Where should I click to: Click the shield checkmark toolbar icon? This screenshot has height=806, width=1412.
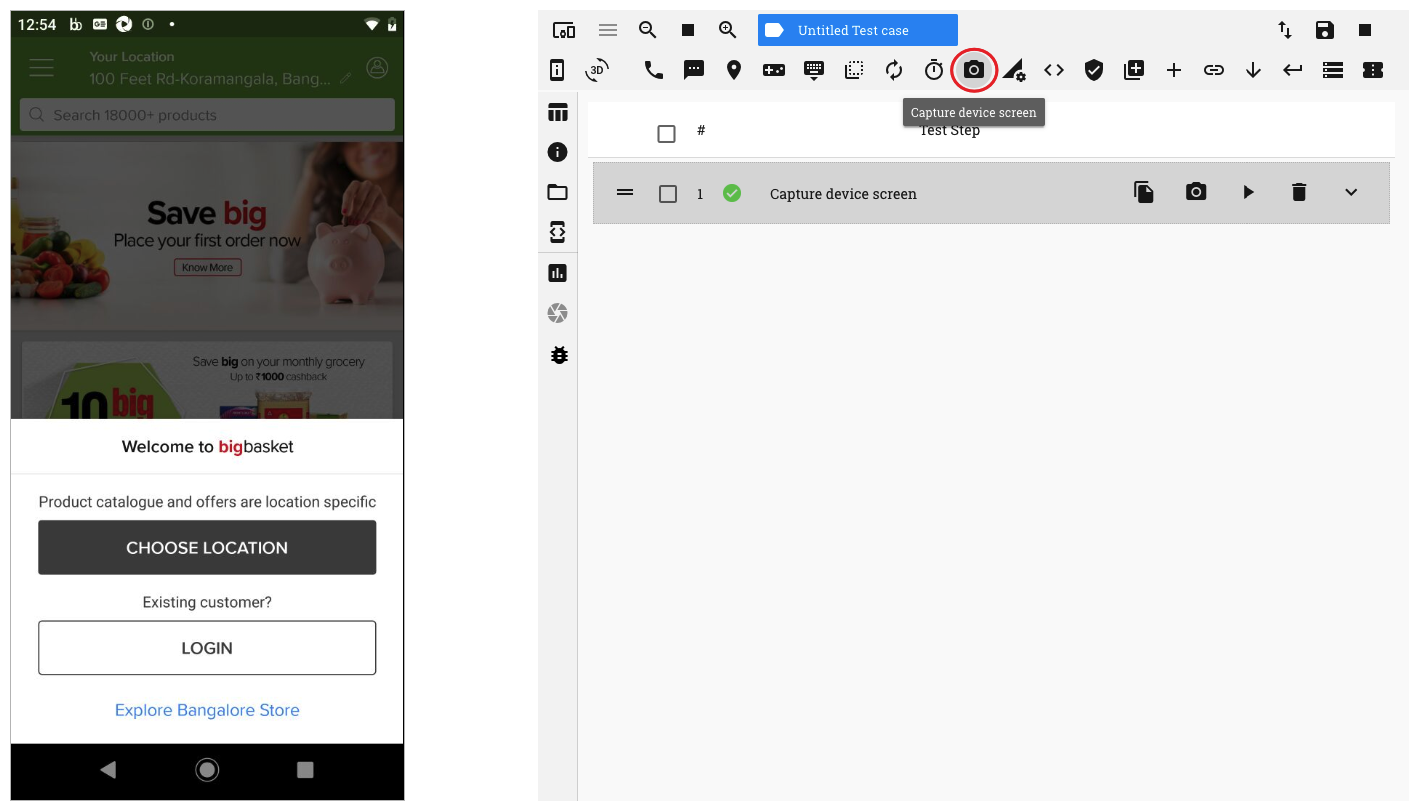tap(1094, 70)
